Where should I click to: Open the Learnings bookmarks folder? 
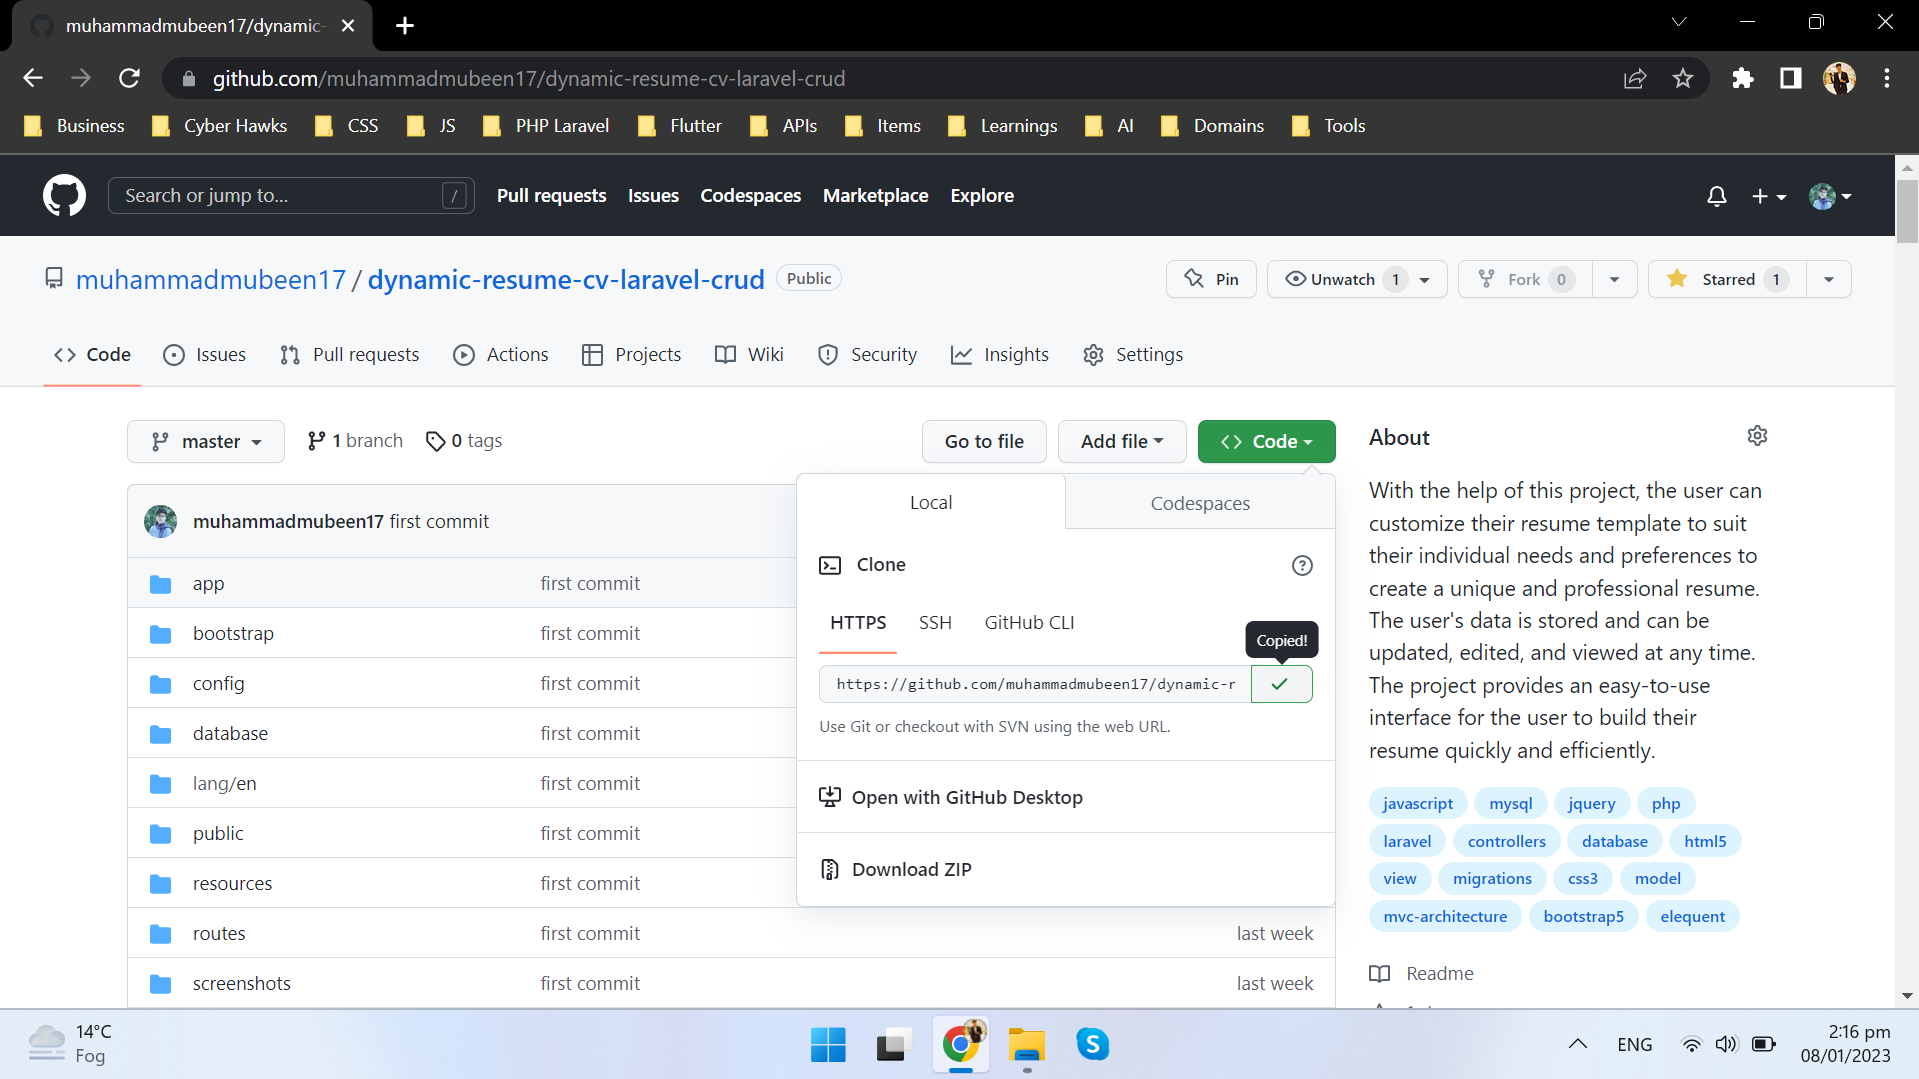[x=1002, y=126]
